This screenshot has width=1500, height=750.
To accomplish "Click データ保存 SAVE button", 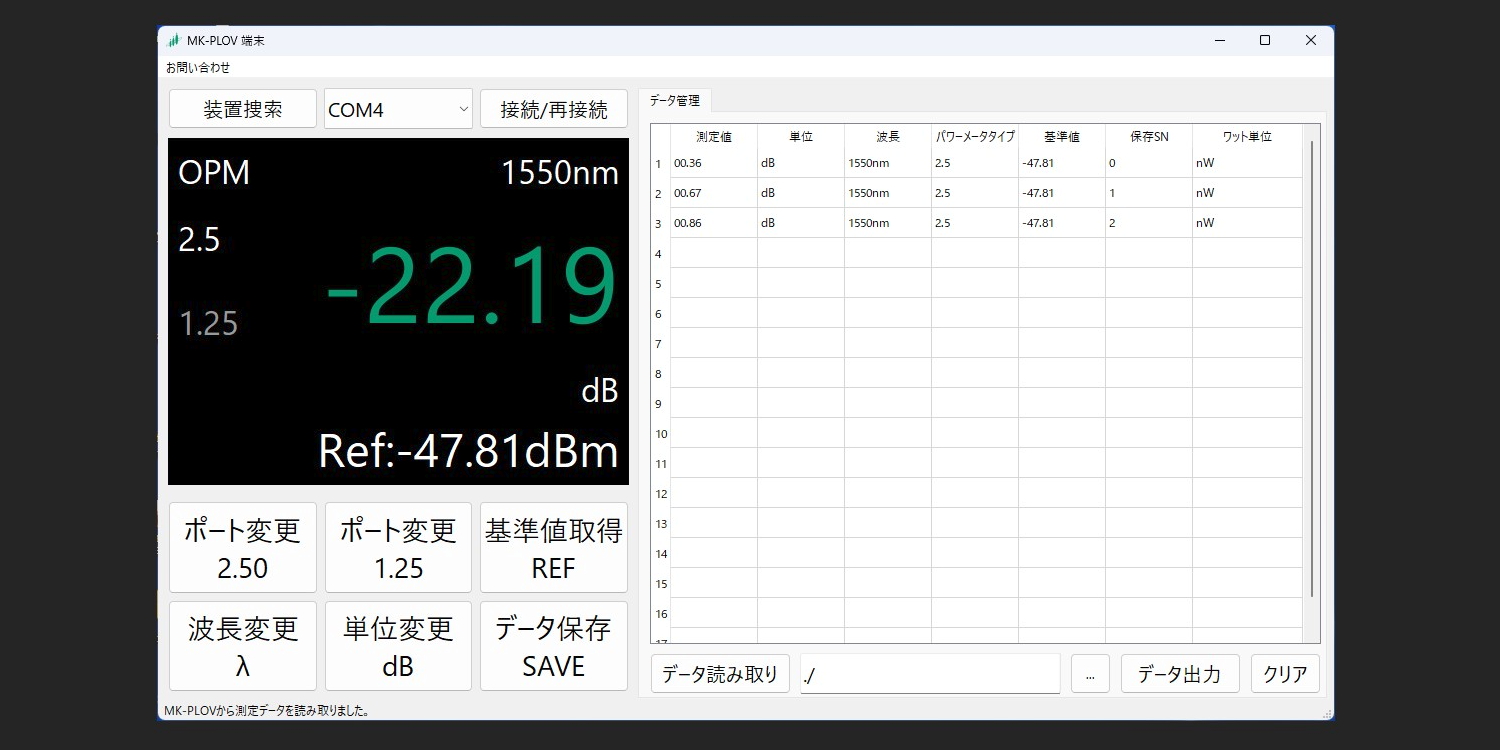I will [554, 646].
